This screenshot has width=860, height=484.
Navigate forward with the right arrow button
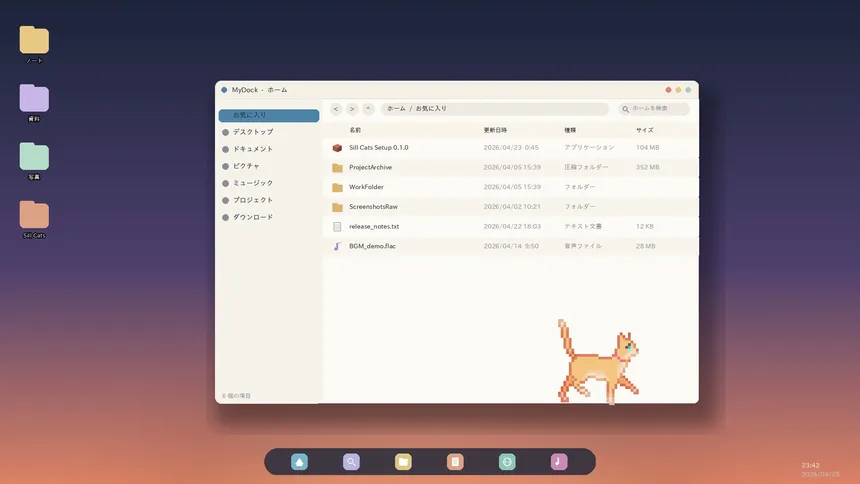[352, 109]
